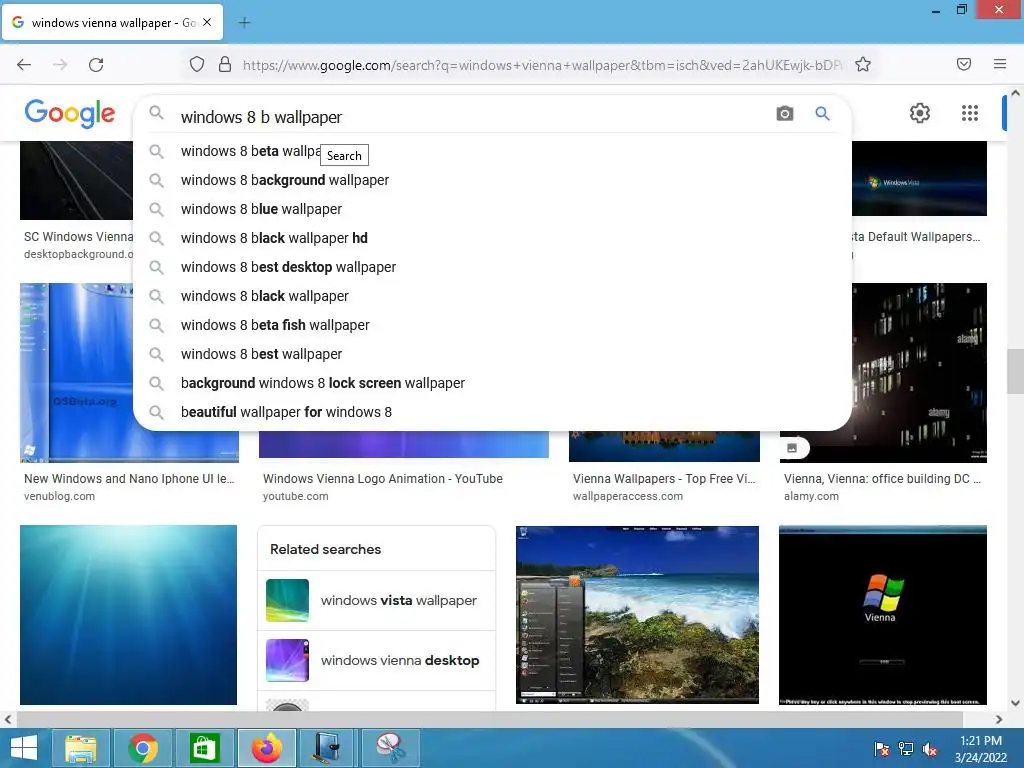This screenshot has width=1024, height=768.
Task: Reload the current page
Action: 96,65
